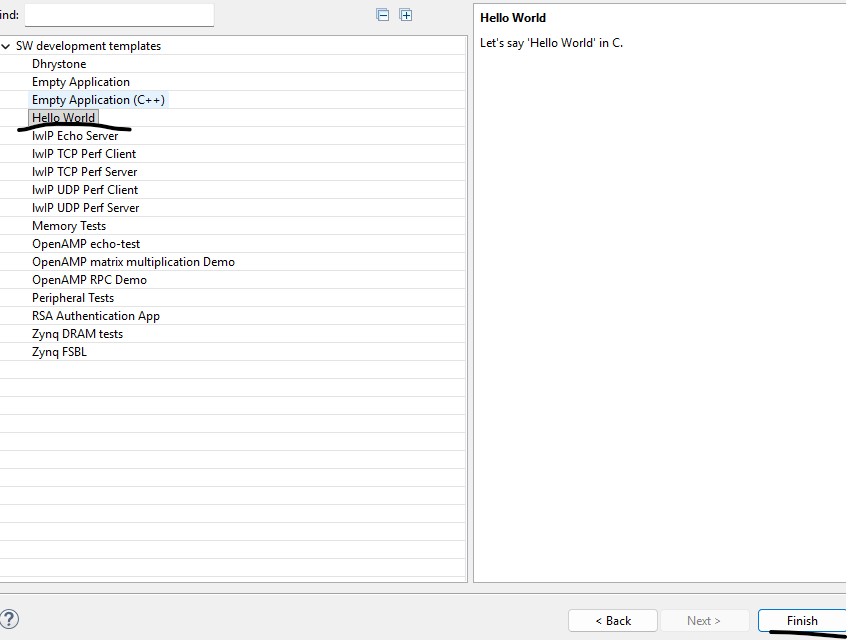Collapse the SW development templates tree

pos(7,46)
